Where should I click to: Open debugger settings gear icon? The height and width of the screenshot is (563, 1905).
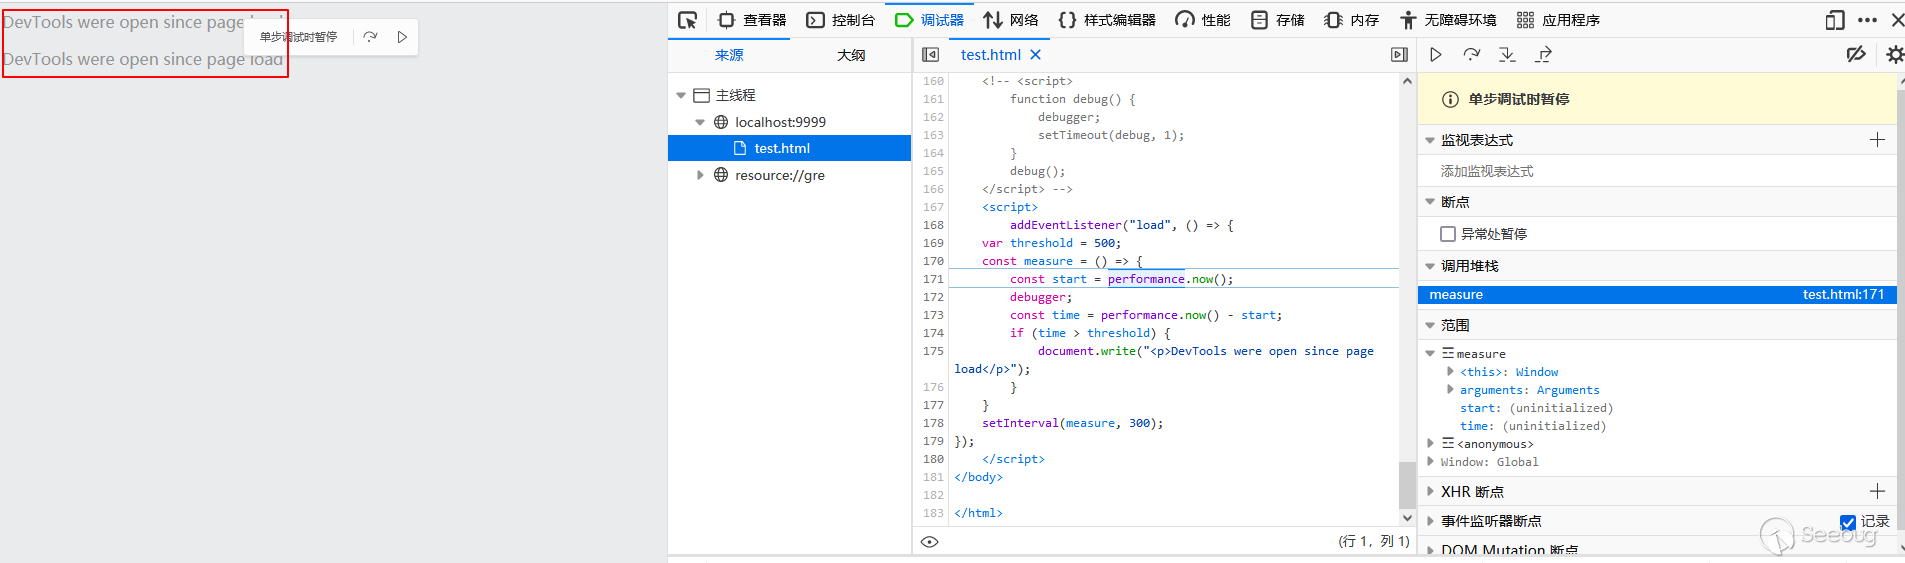click(x=1894, y=55)
